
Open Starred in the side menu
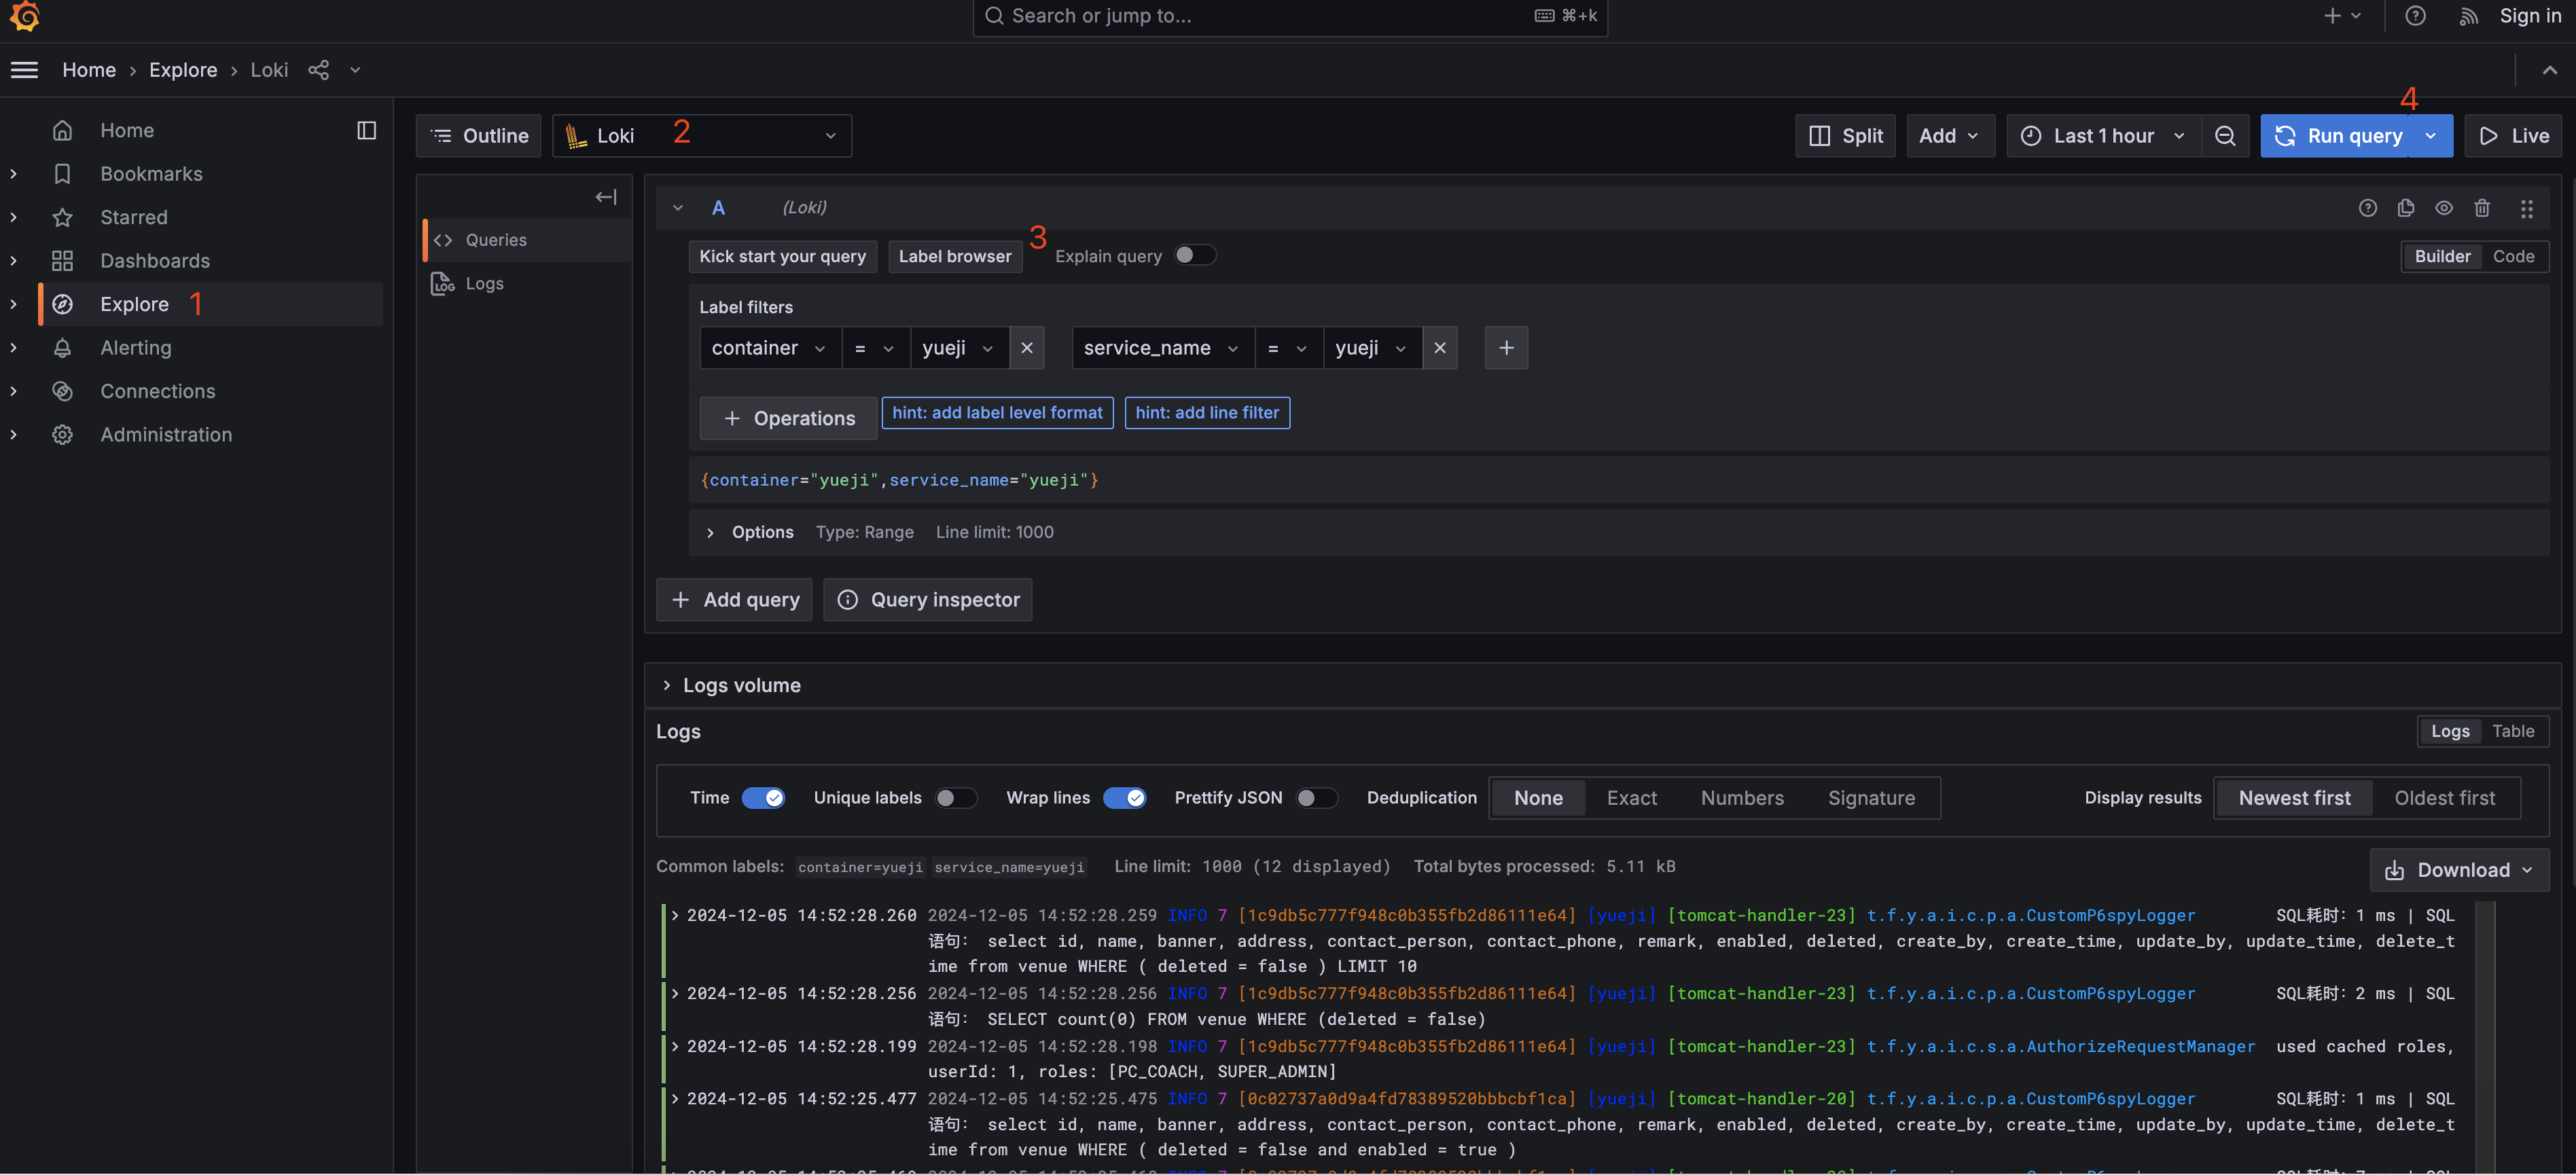pos(134,217)
